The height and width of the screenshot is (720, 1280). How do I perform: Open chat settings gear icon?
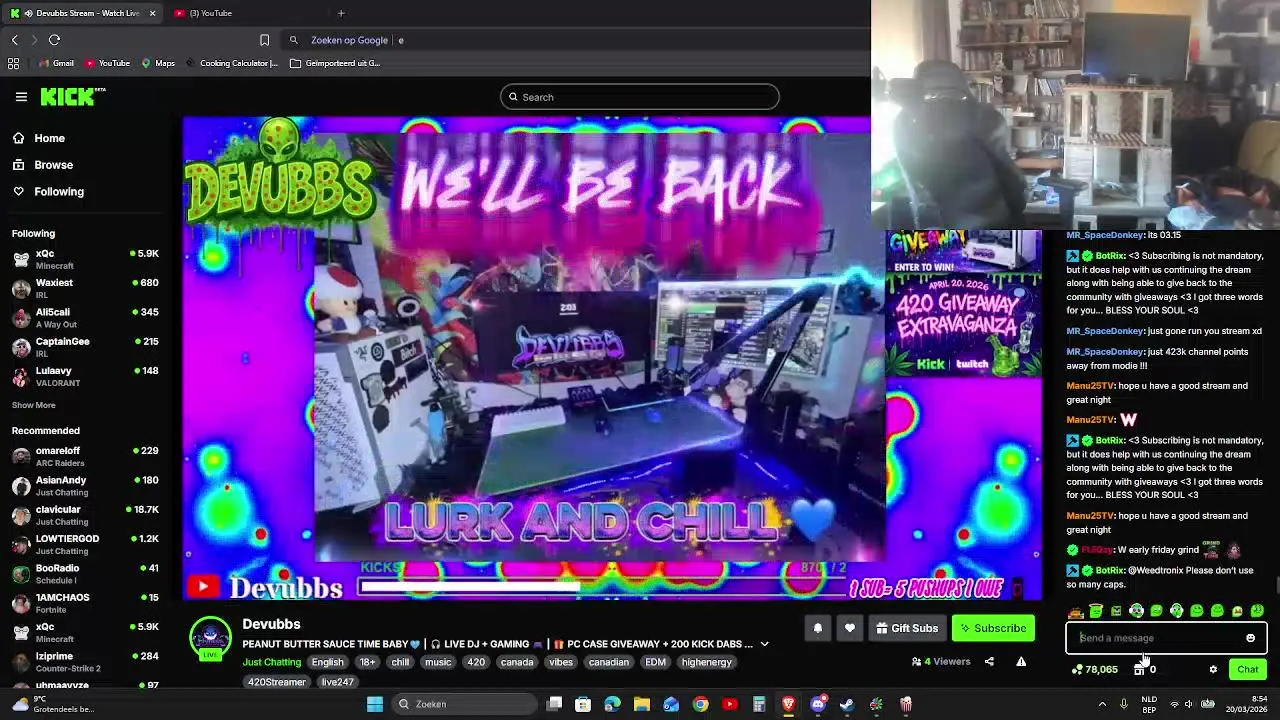[1213, 670]
